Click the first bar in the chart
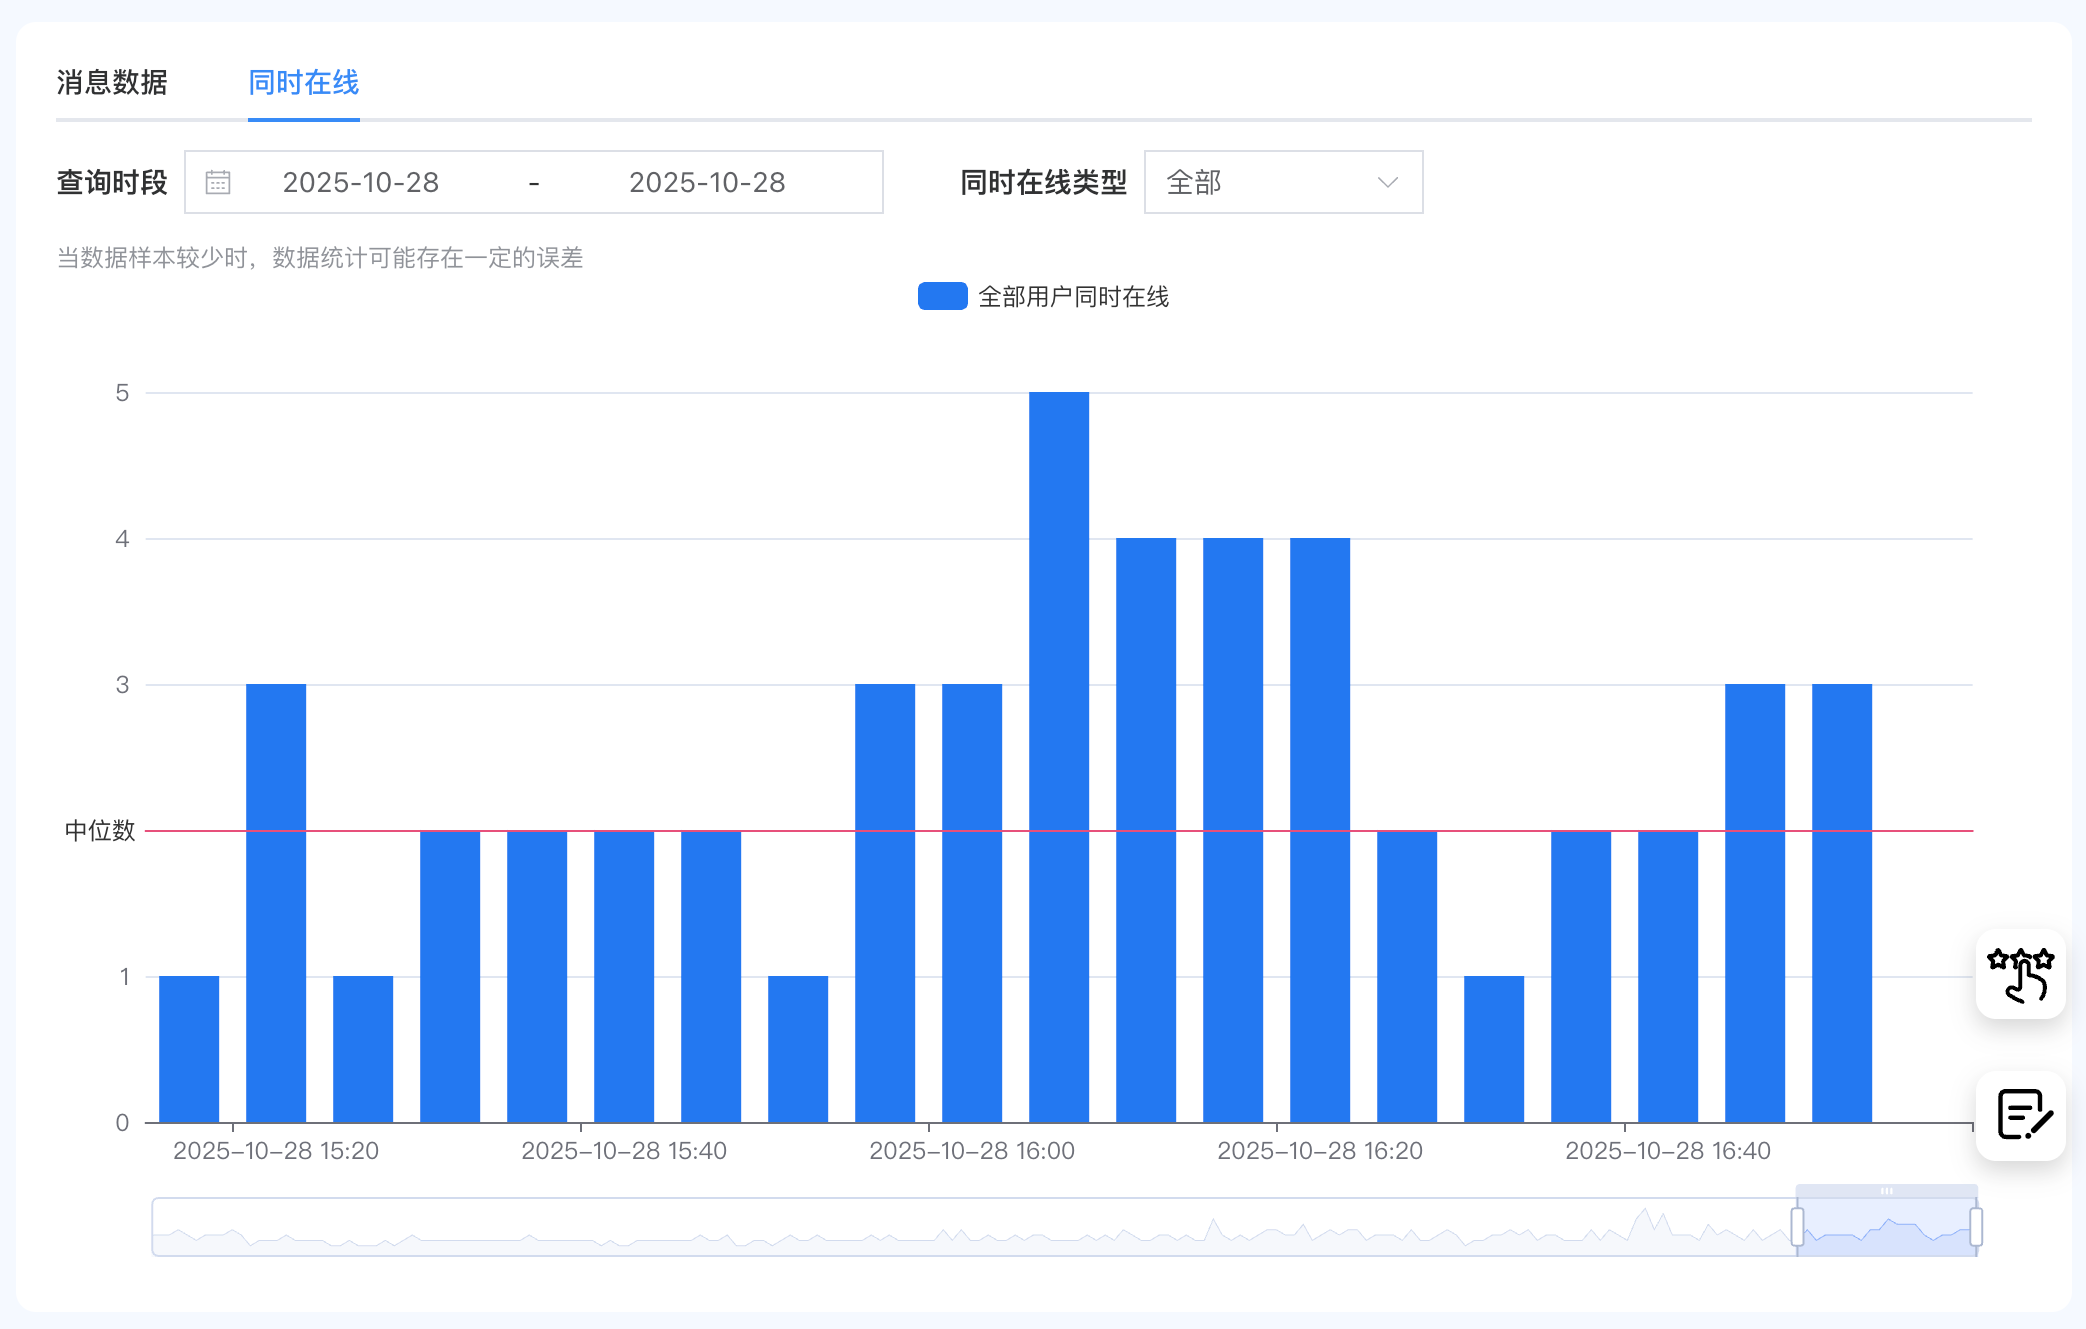The image size is (2086, 1329). [189, 1048]
